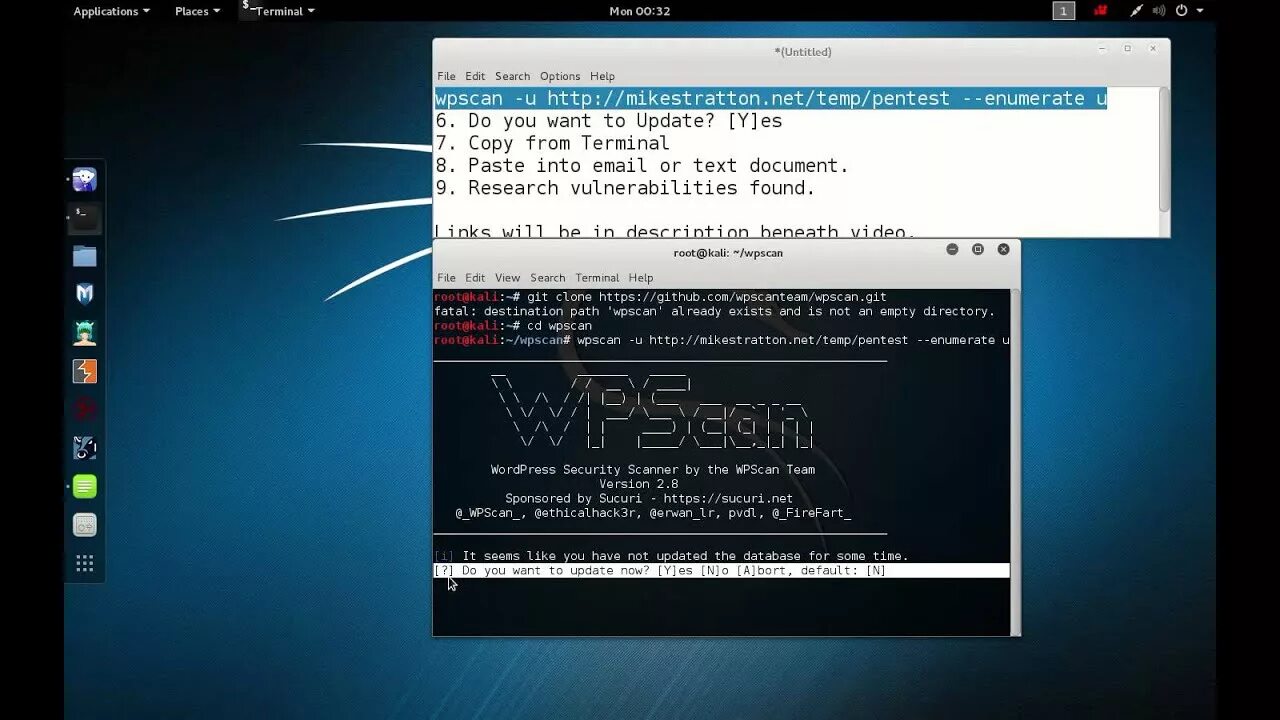Open the Files folder icon in dock
1280x720 pixels.
[x=85, y=256]
